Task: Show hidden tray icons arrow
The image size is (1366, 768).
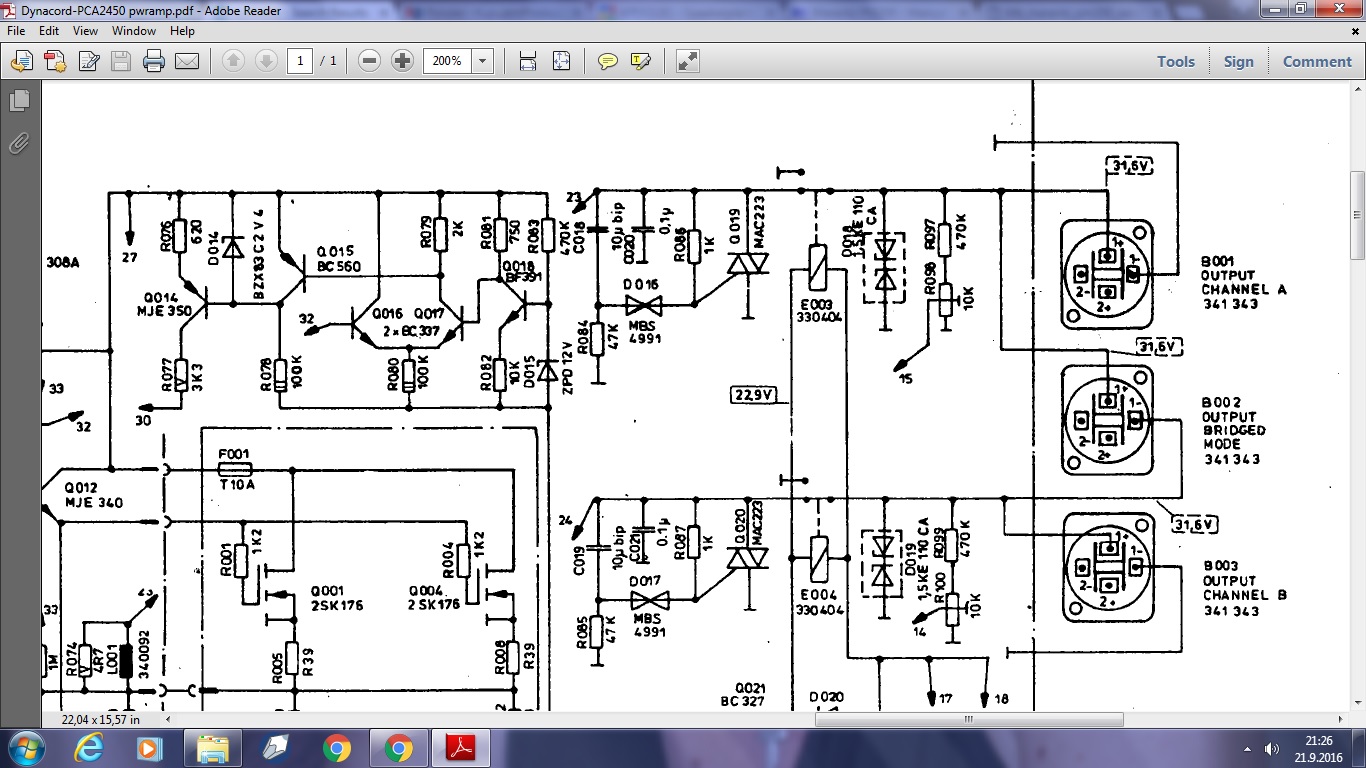Action: tap(1248, 748)
